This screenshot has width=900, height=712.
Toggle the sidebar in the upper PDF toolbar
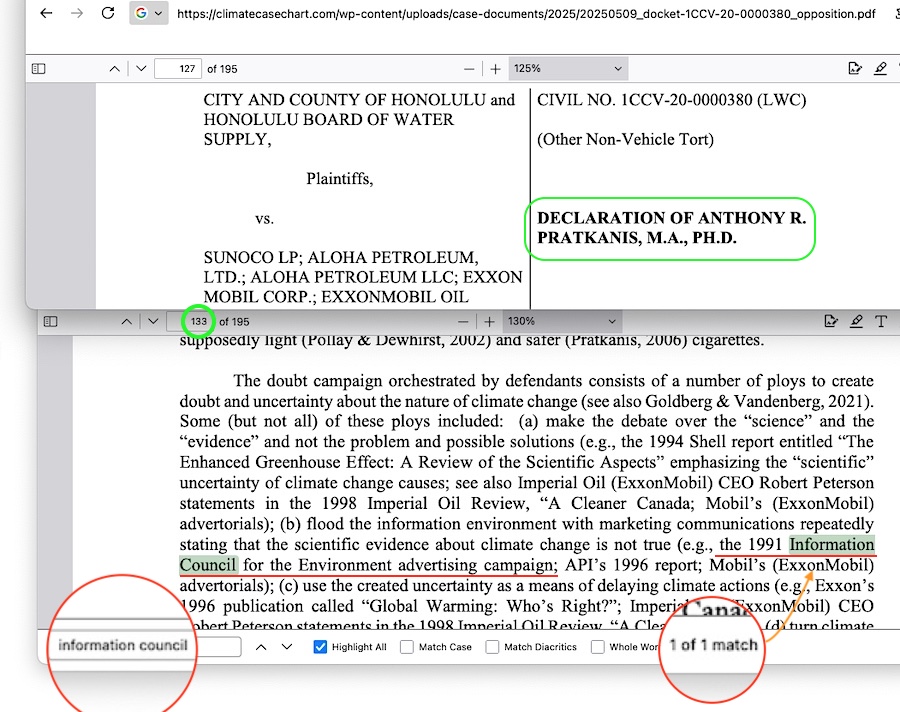(x=38, y=69)
